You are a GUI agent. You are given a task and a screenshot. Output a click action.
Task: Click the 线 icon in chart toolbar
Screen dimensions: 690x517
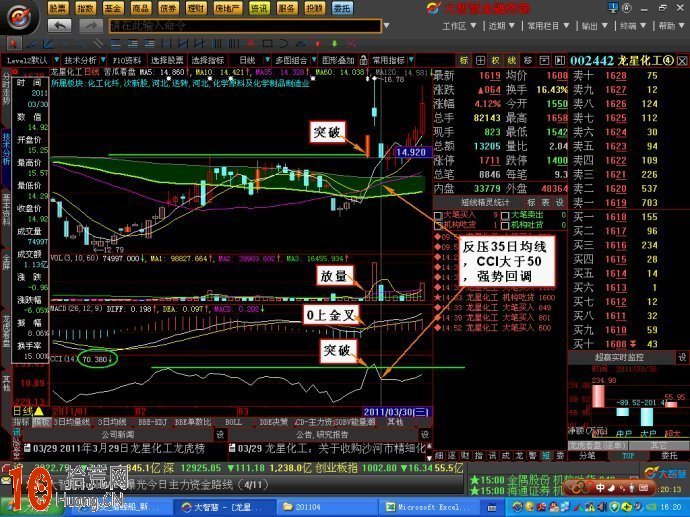(x=512, y=60)
